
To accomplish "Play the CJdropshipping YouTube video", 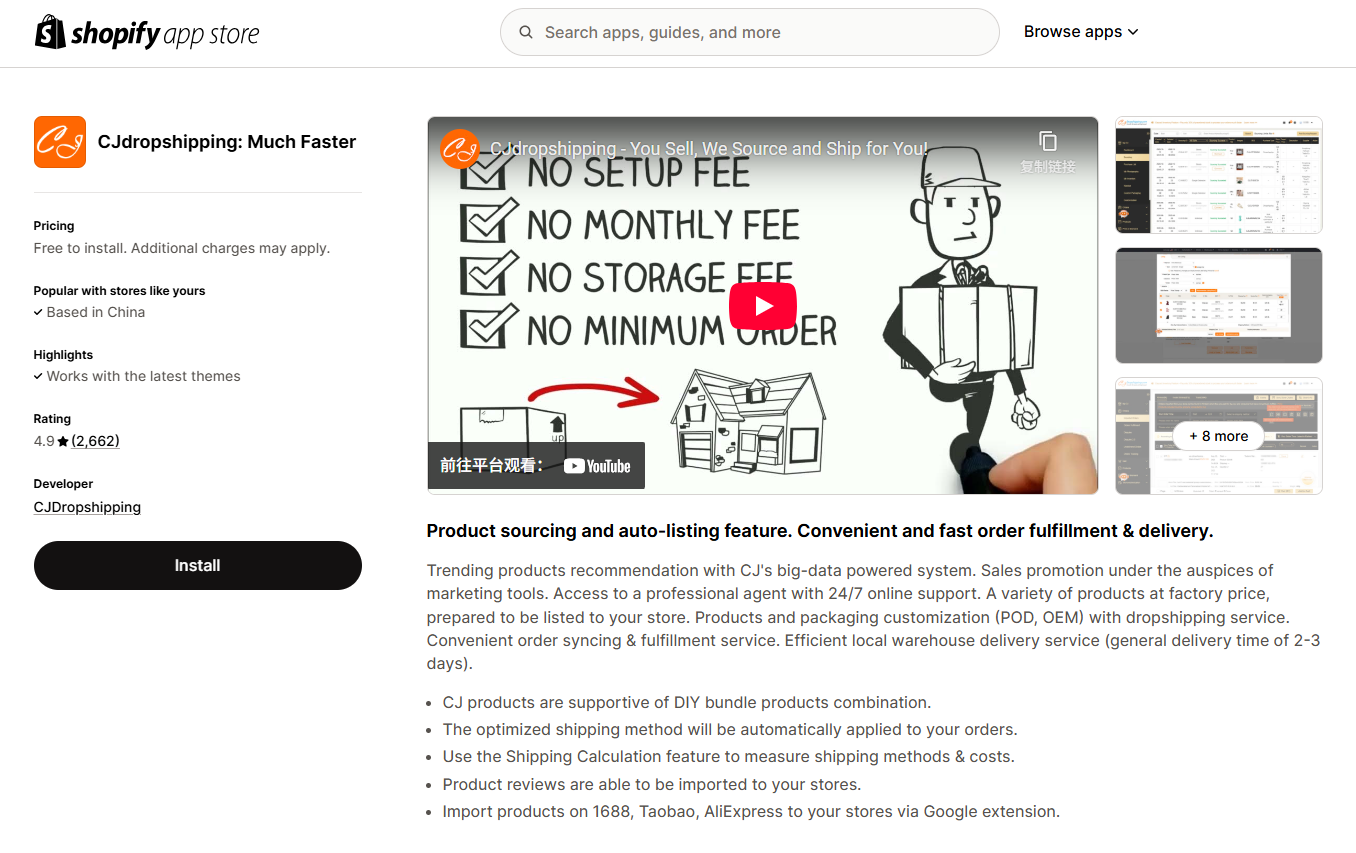I will coord(763,306).
